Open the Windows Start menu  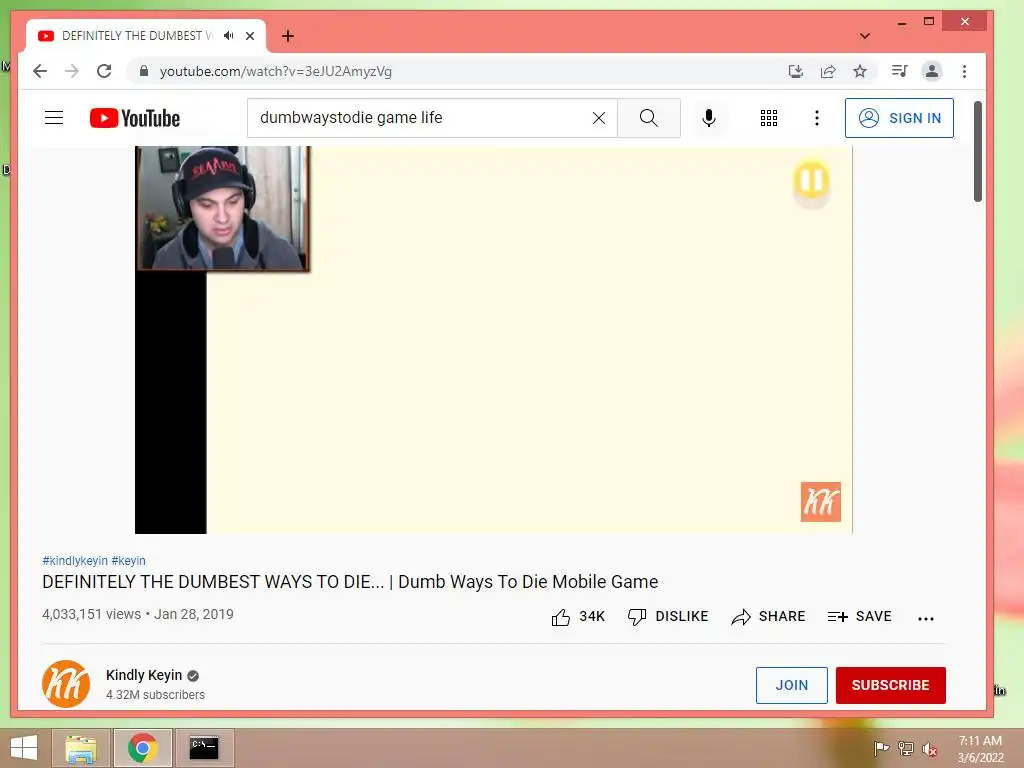coord(24,748)
